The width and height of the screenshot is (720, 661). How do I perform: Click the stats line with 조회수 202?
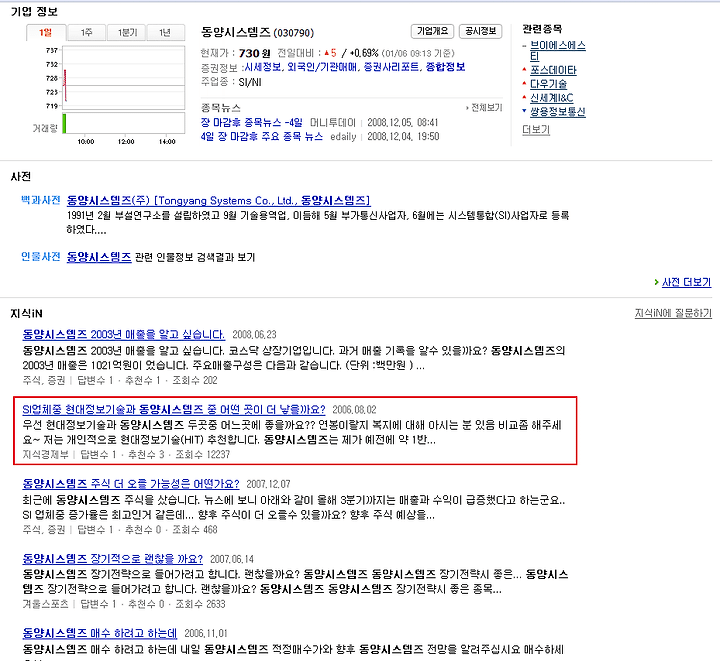120,380
